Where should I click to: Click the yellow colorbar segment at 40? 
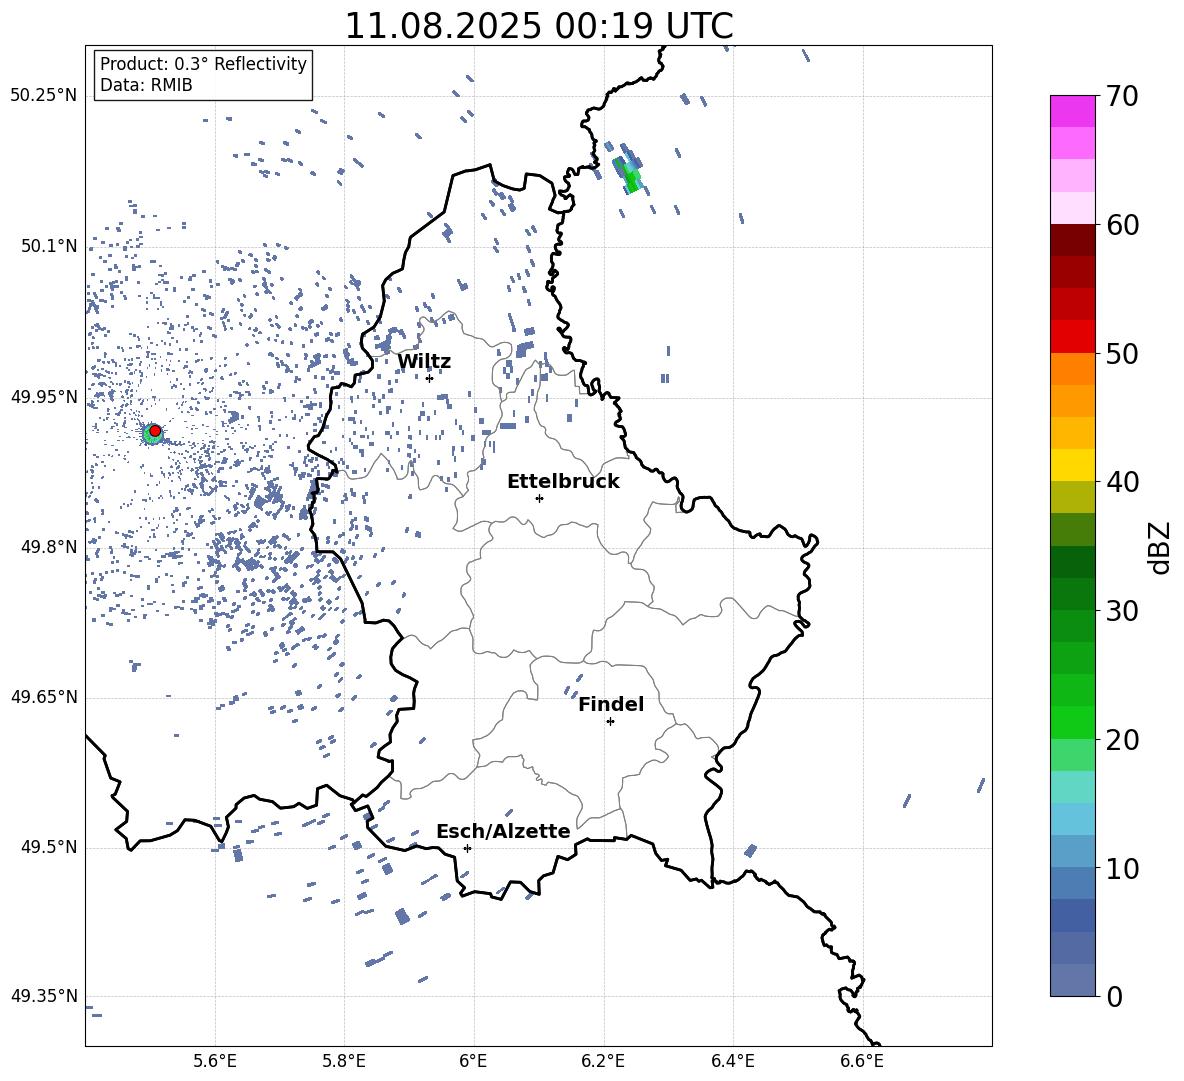pyautogui.click(x=1072, y=465)
